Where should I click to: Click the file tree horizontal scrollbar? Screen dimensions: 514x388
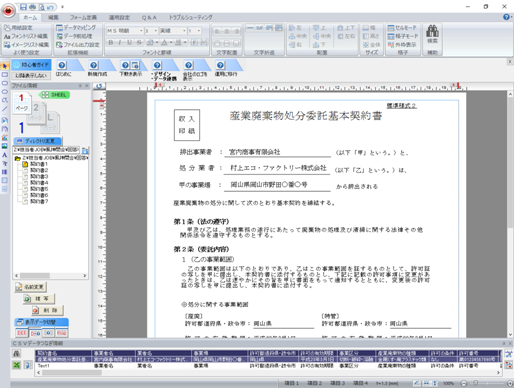coord(51,276)
